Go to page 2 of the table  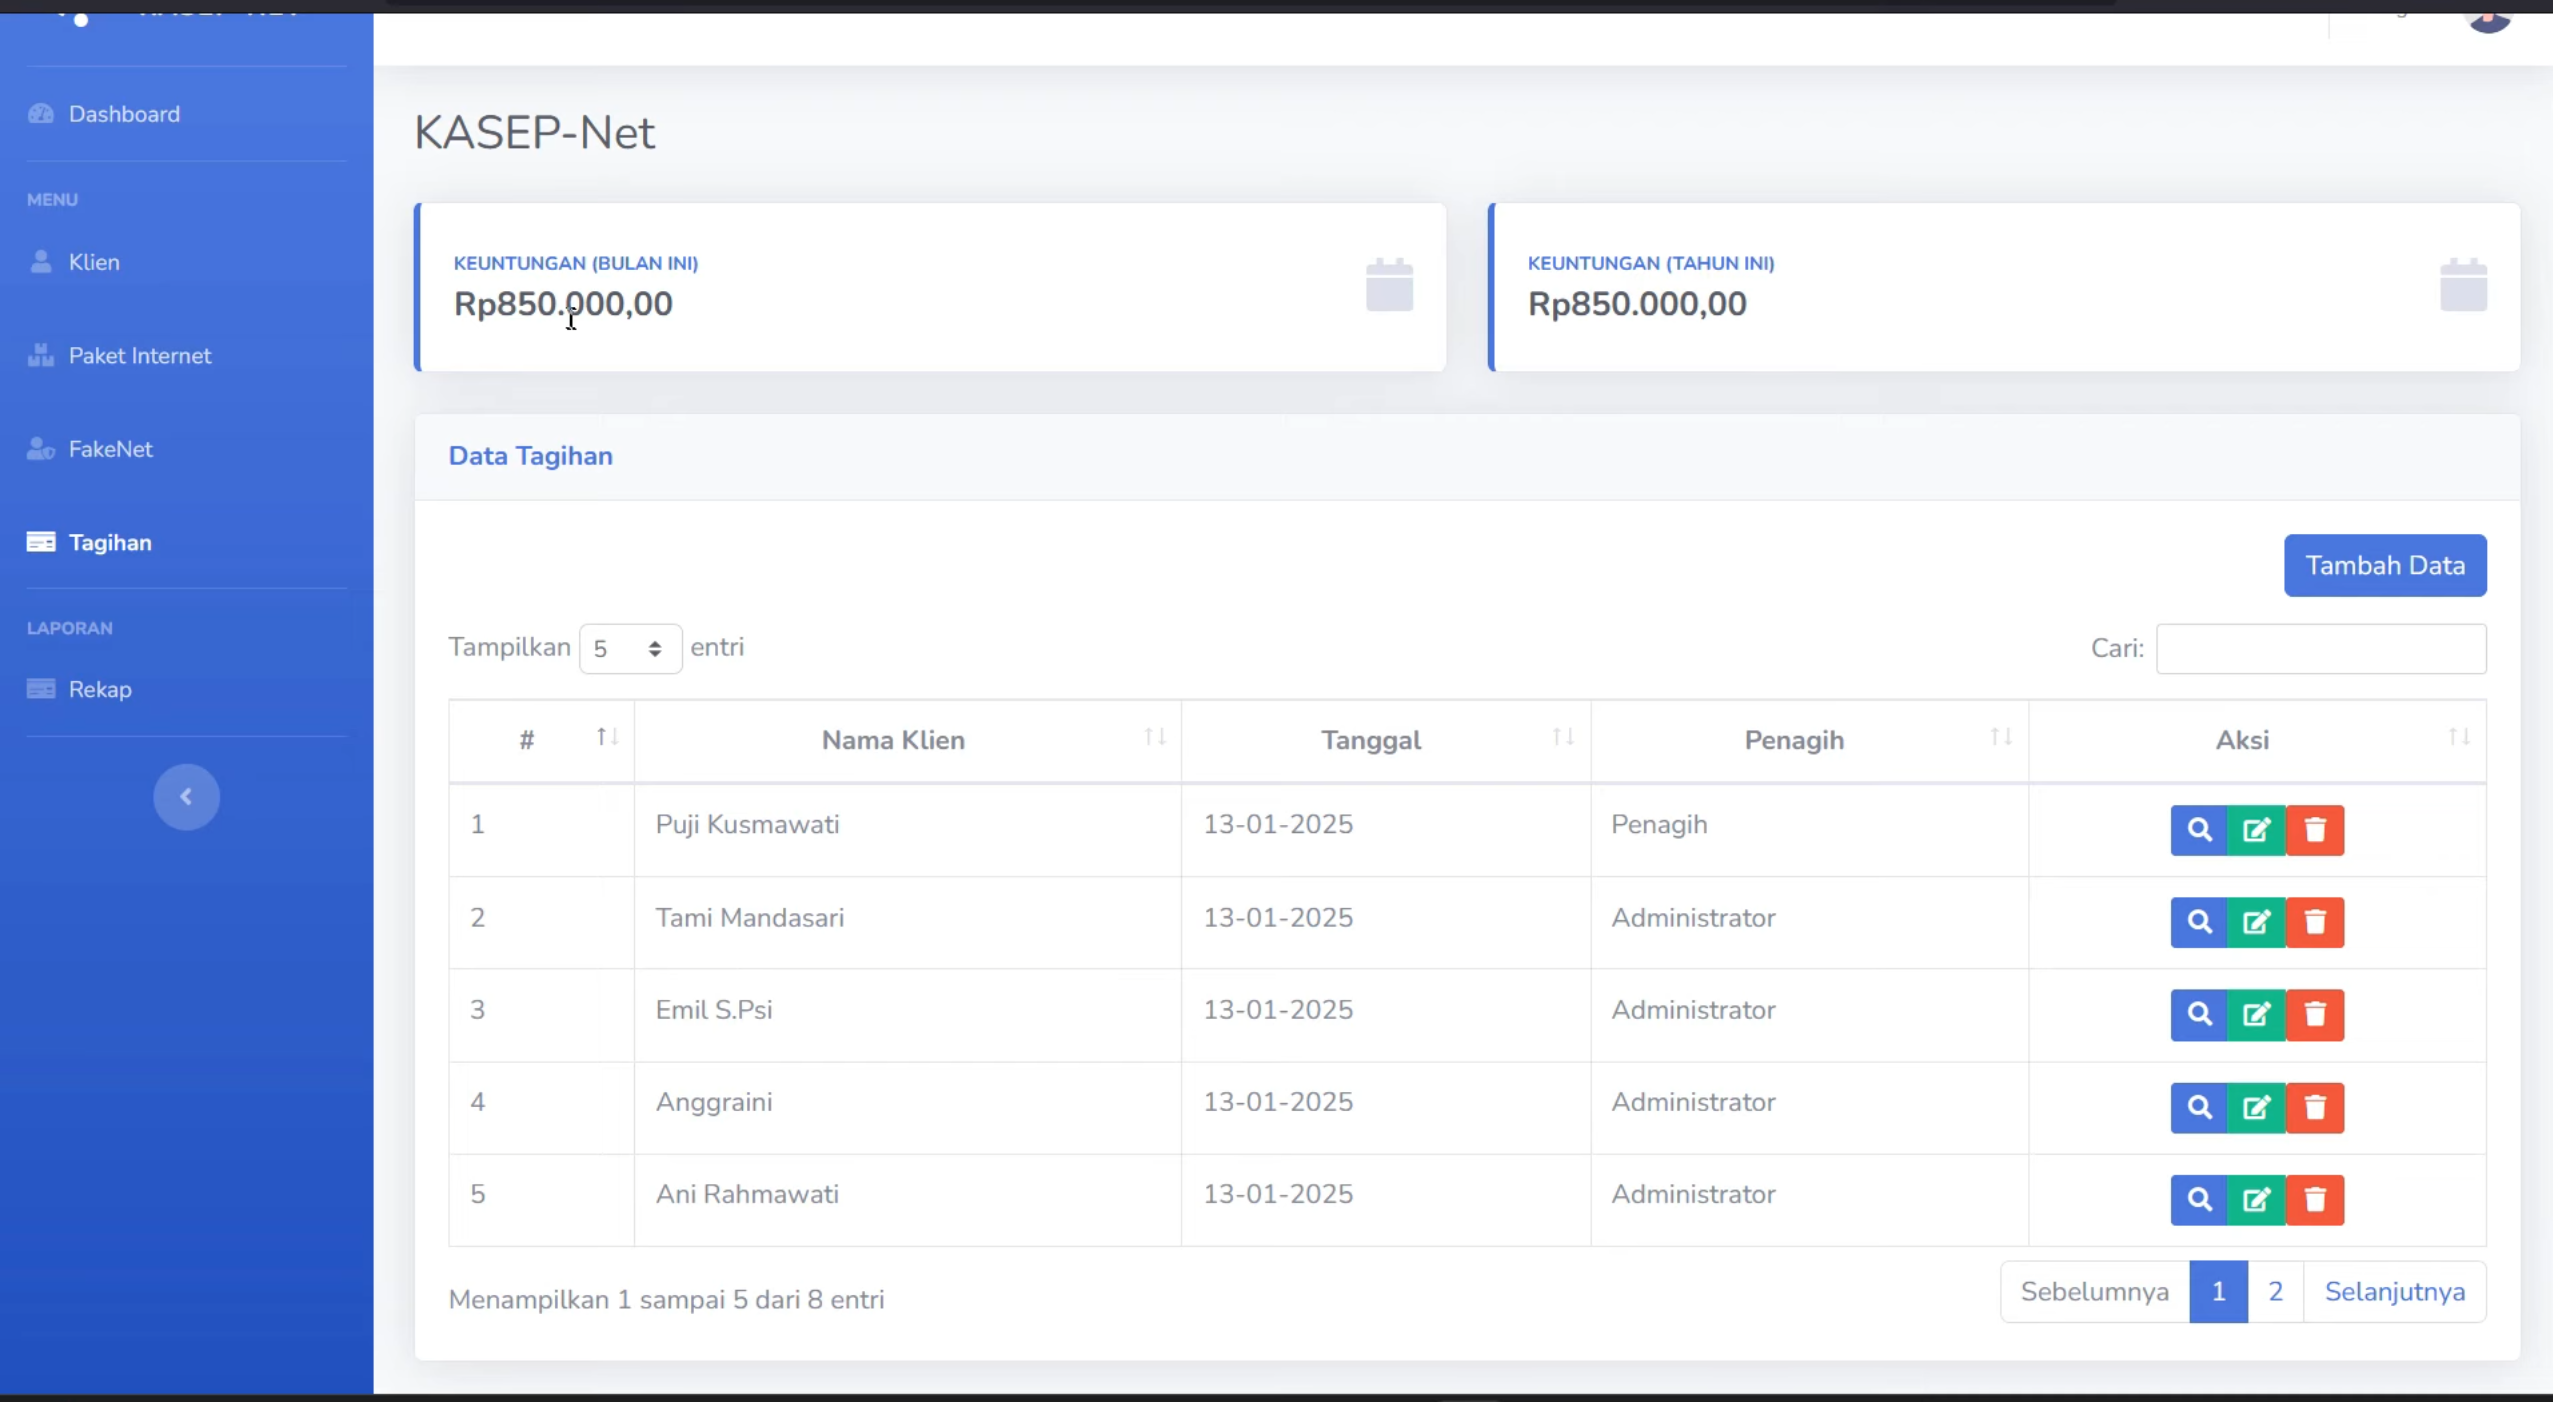pyautogui.click(x=2275, y=1292)
